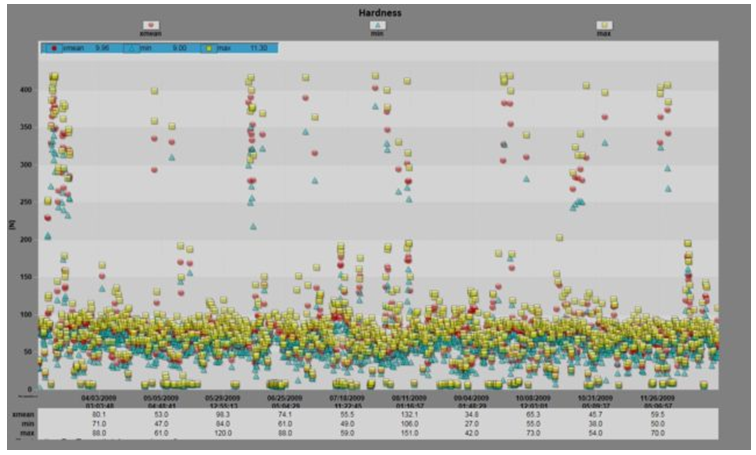Select the 09/04/2009 date column header

pos(472,399)
